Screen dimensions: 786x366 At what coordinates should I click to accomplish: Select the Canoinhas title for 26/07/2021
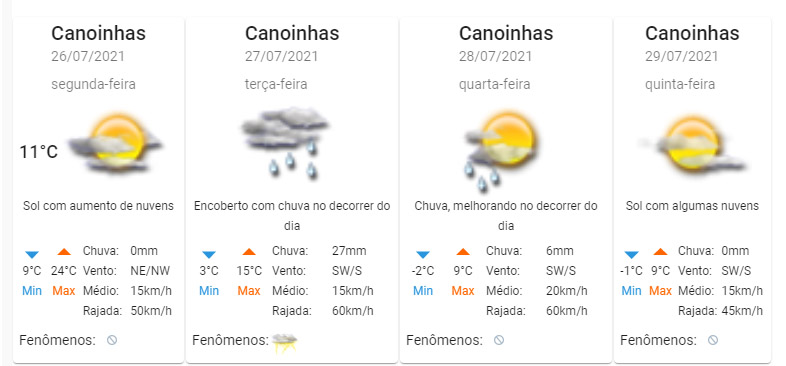98,34
